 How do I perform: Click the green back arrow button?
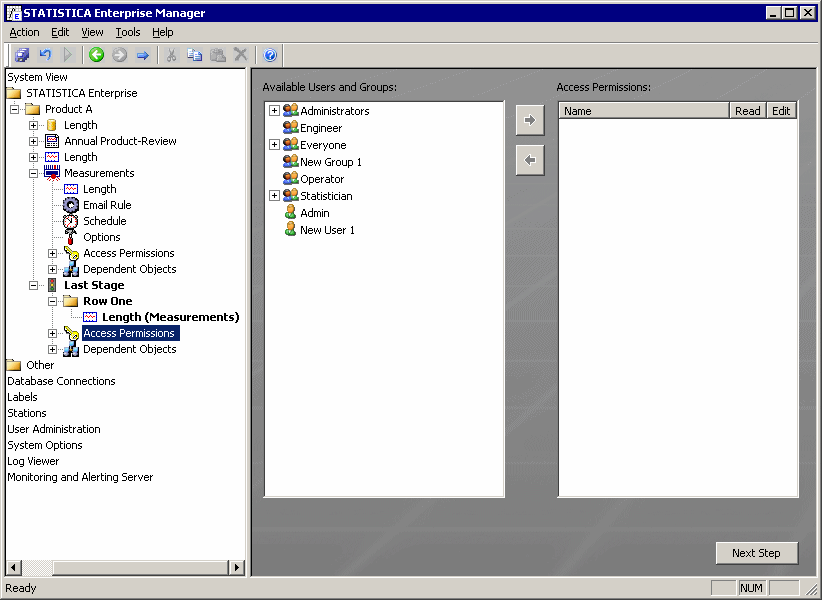point(96,55)
